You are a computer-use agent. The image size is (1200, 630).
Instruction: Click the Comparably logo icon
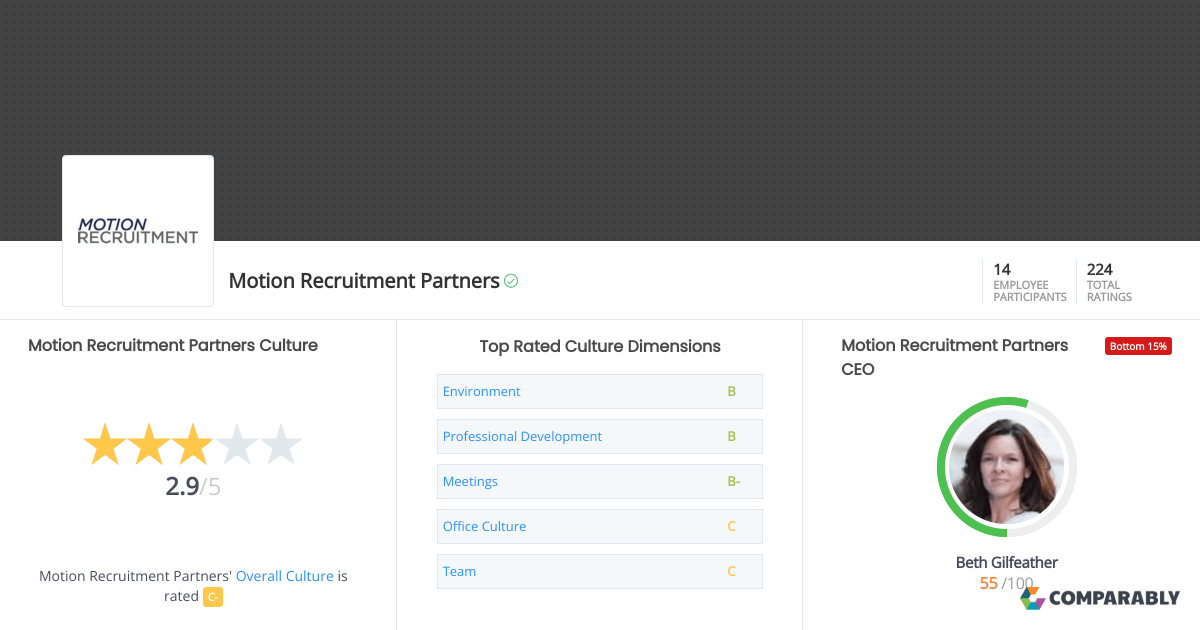pos(1031,597)
